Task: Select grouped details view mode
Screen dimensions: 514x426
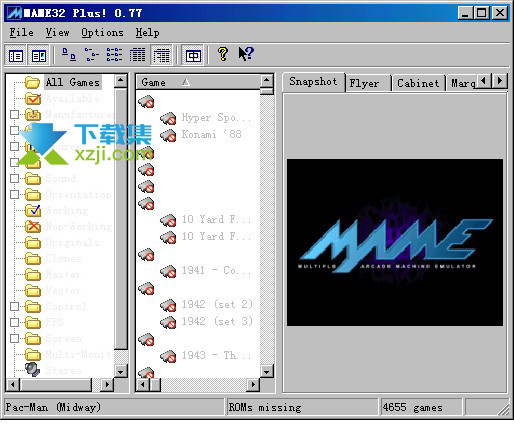Action: pyautogui.click(x=162, y=55)
